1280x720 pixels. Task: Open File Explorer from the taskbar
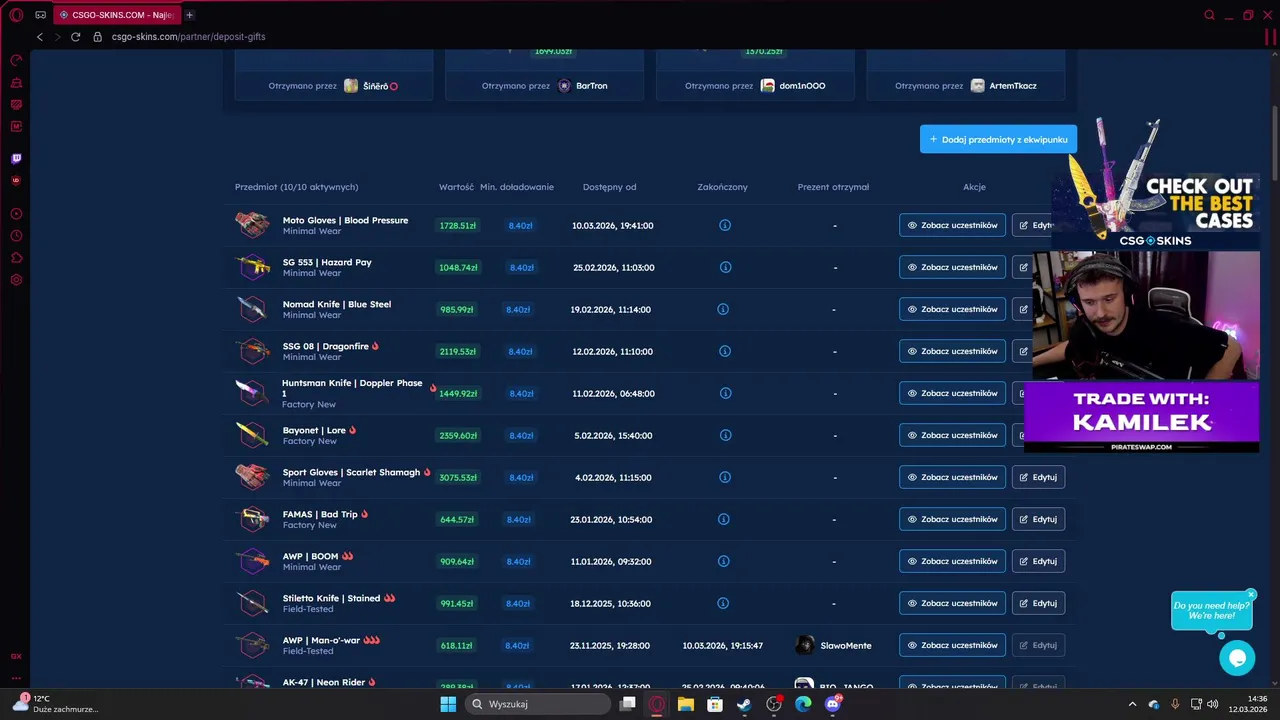686,704
